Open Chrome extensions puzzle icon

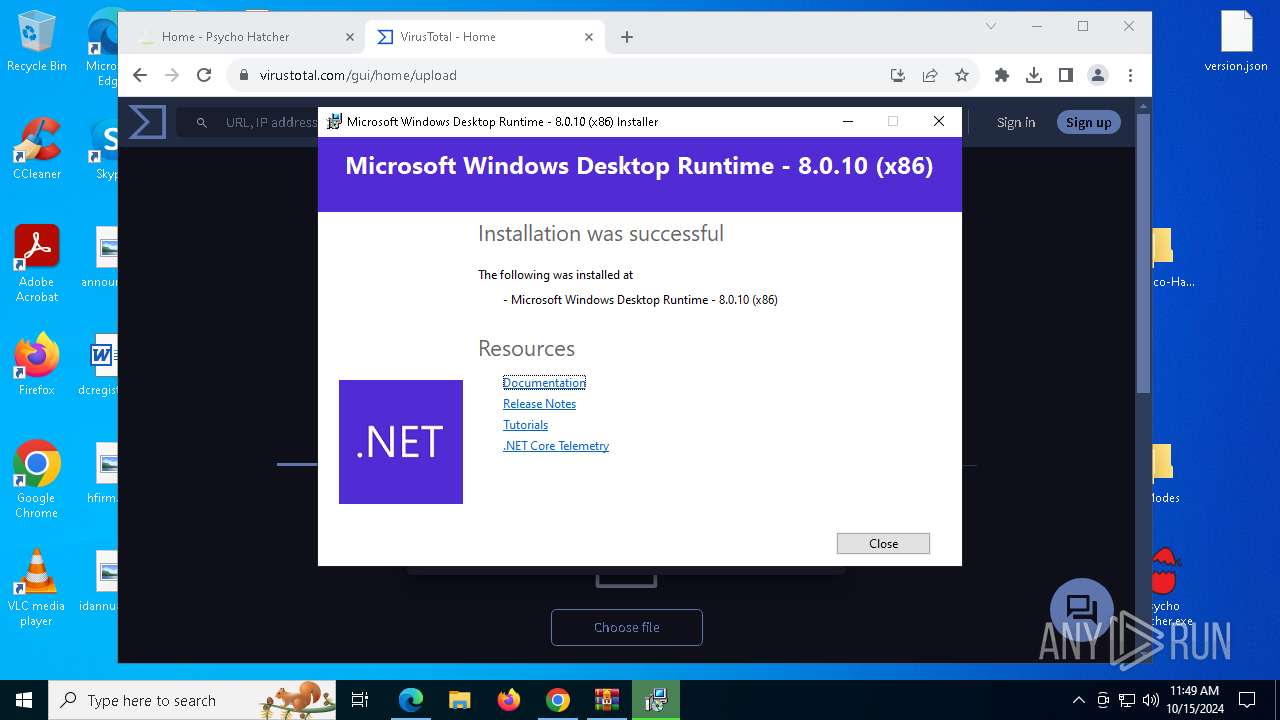click(x=1002, y=75)
